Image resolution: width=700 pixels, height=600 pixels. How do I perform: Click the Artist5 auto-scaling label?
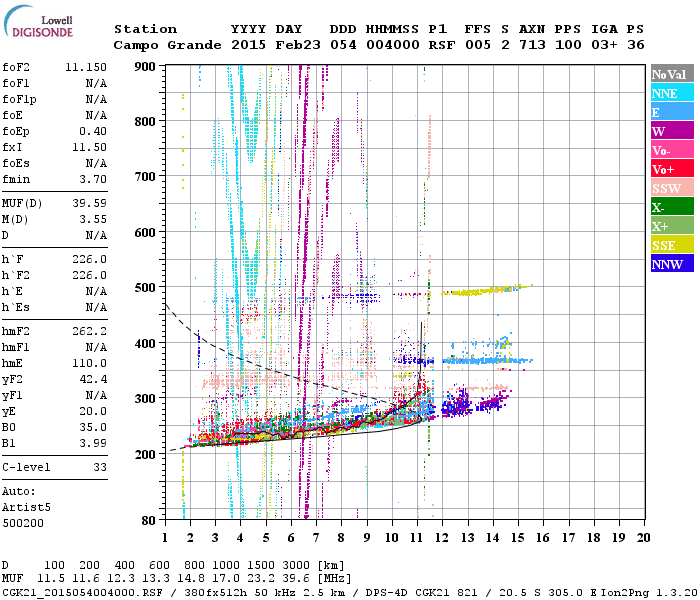coord(26,508)
